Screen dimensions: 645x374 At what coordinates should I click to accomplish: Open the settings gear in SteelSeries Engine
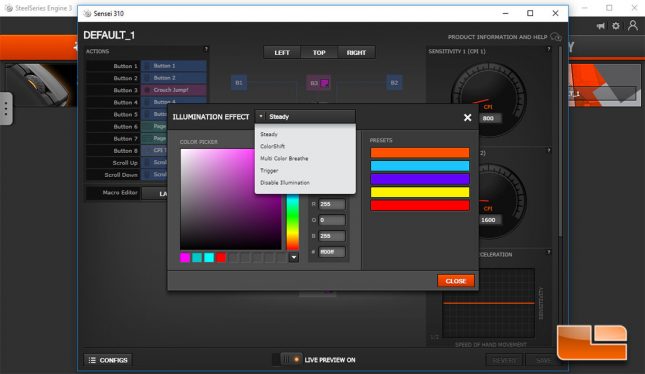[x=616, y=26]
